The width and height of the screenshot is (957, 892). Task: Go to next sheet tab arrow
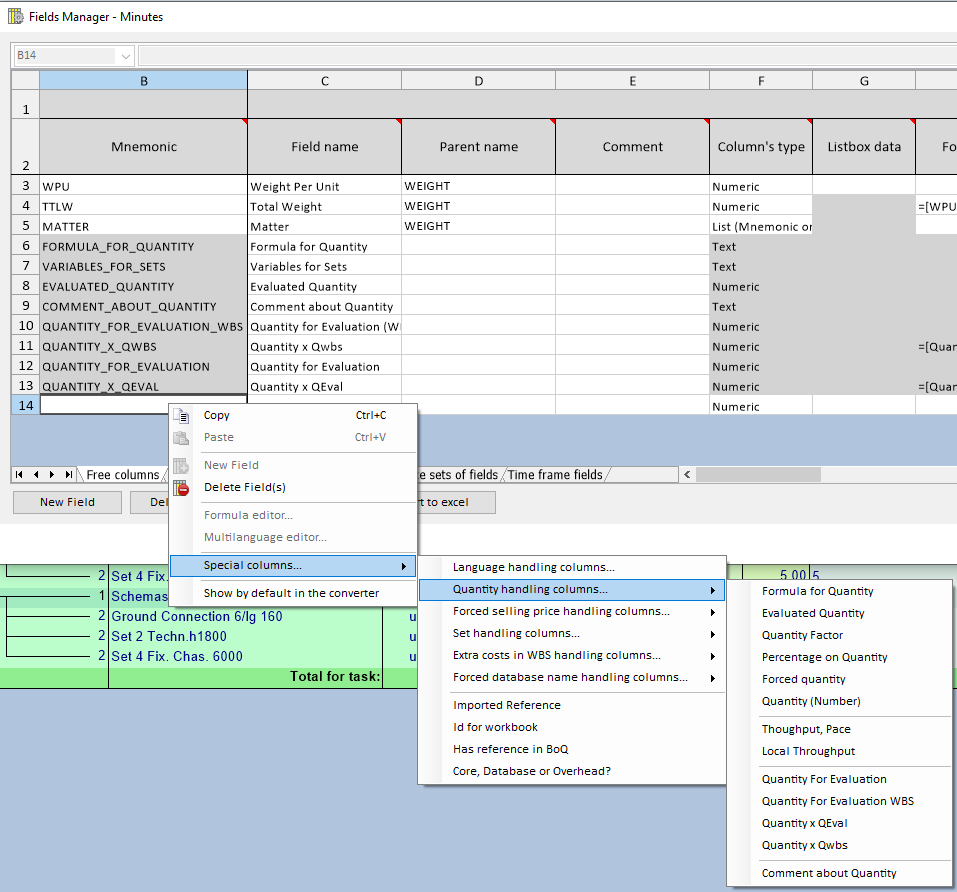pyautogui.click(x=52, y=474)
